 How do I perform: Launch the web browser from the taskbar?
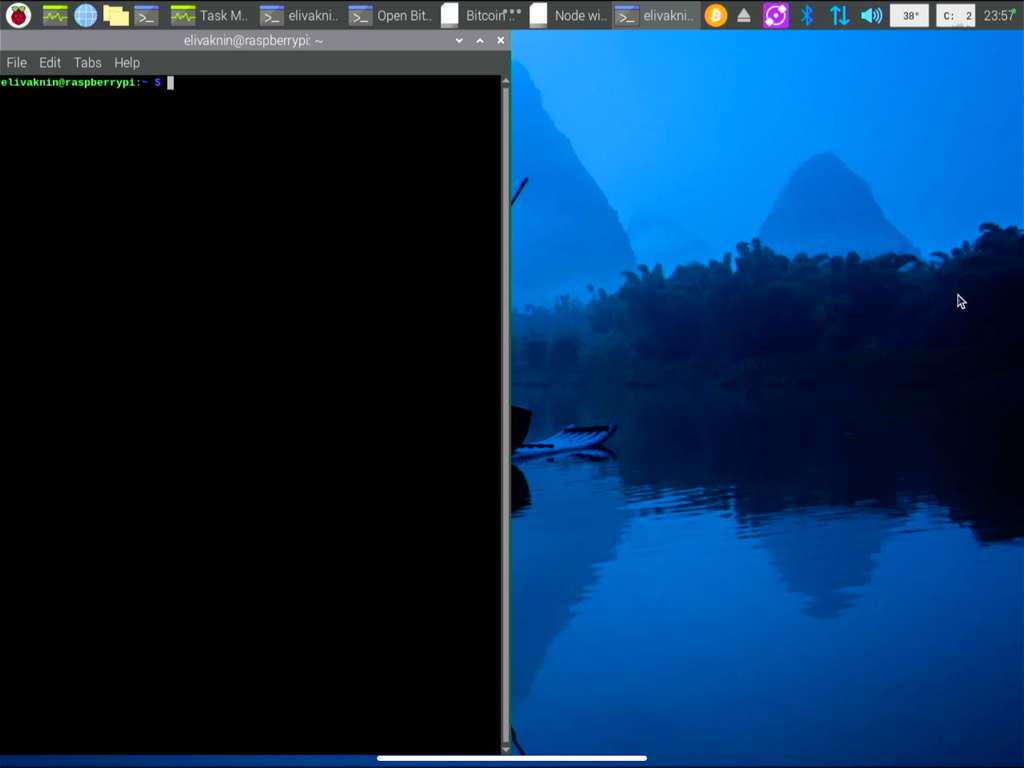pos(85,15)
